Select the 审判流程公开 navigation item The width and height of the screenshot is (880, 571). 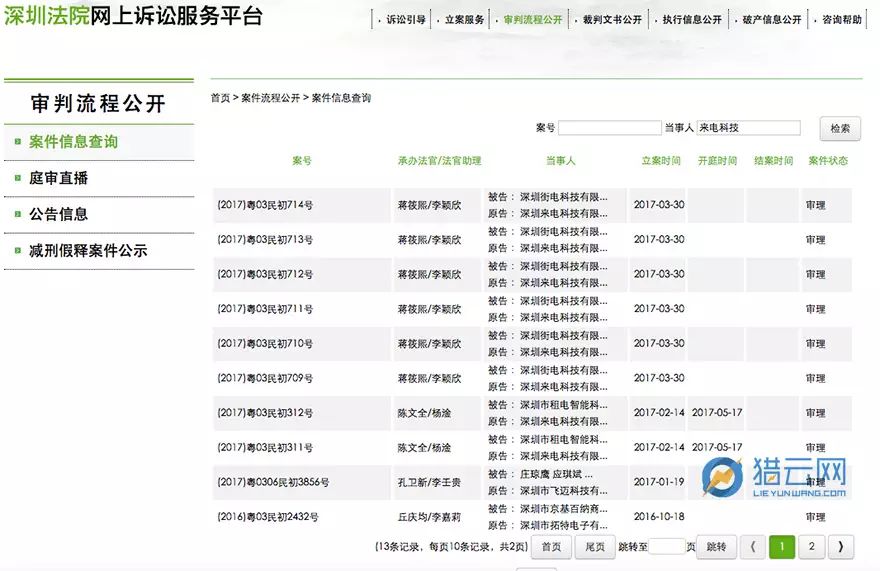tap(533, 20)
